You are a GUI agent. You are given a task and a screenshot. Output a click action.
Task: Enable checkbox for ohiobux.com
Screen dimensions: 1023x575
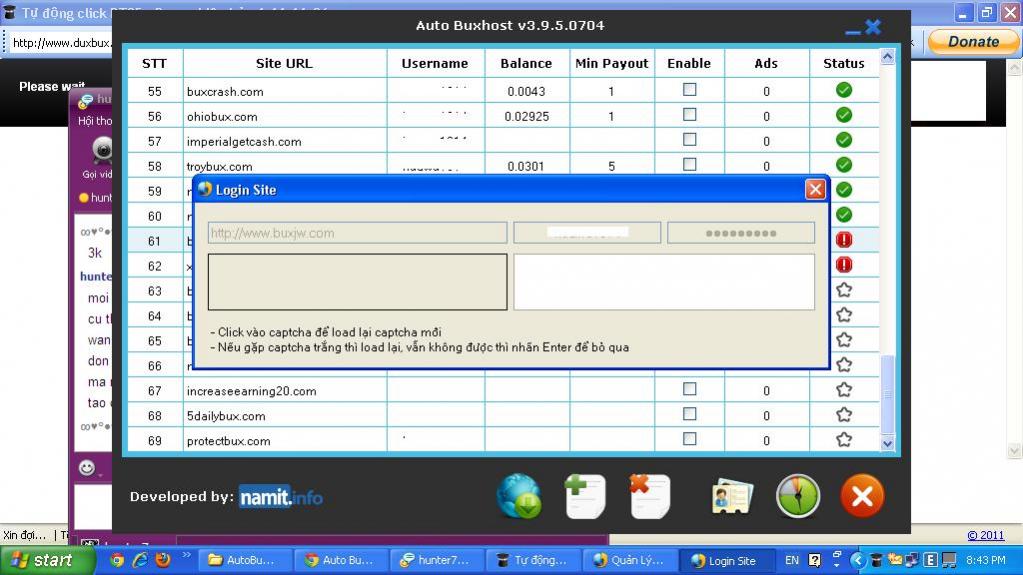pyautogui.click(x=689, y=114)
